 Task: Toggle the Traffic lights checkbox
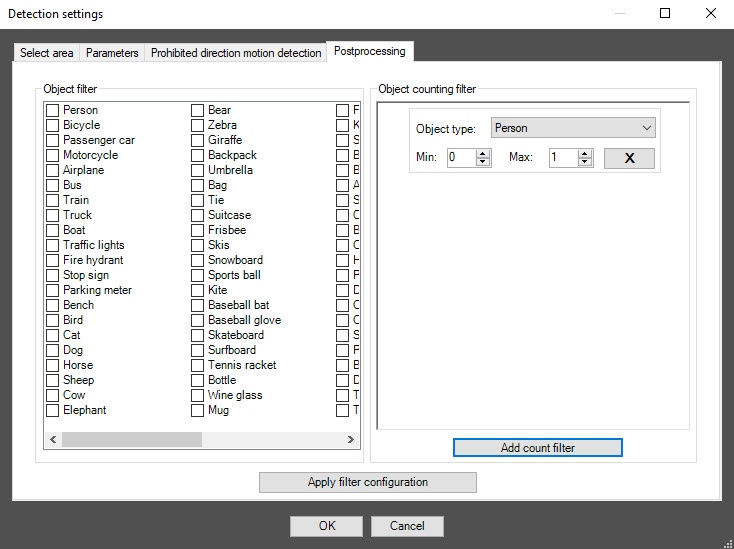52,245
